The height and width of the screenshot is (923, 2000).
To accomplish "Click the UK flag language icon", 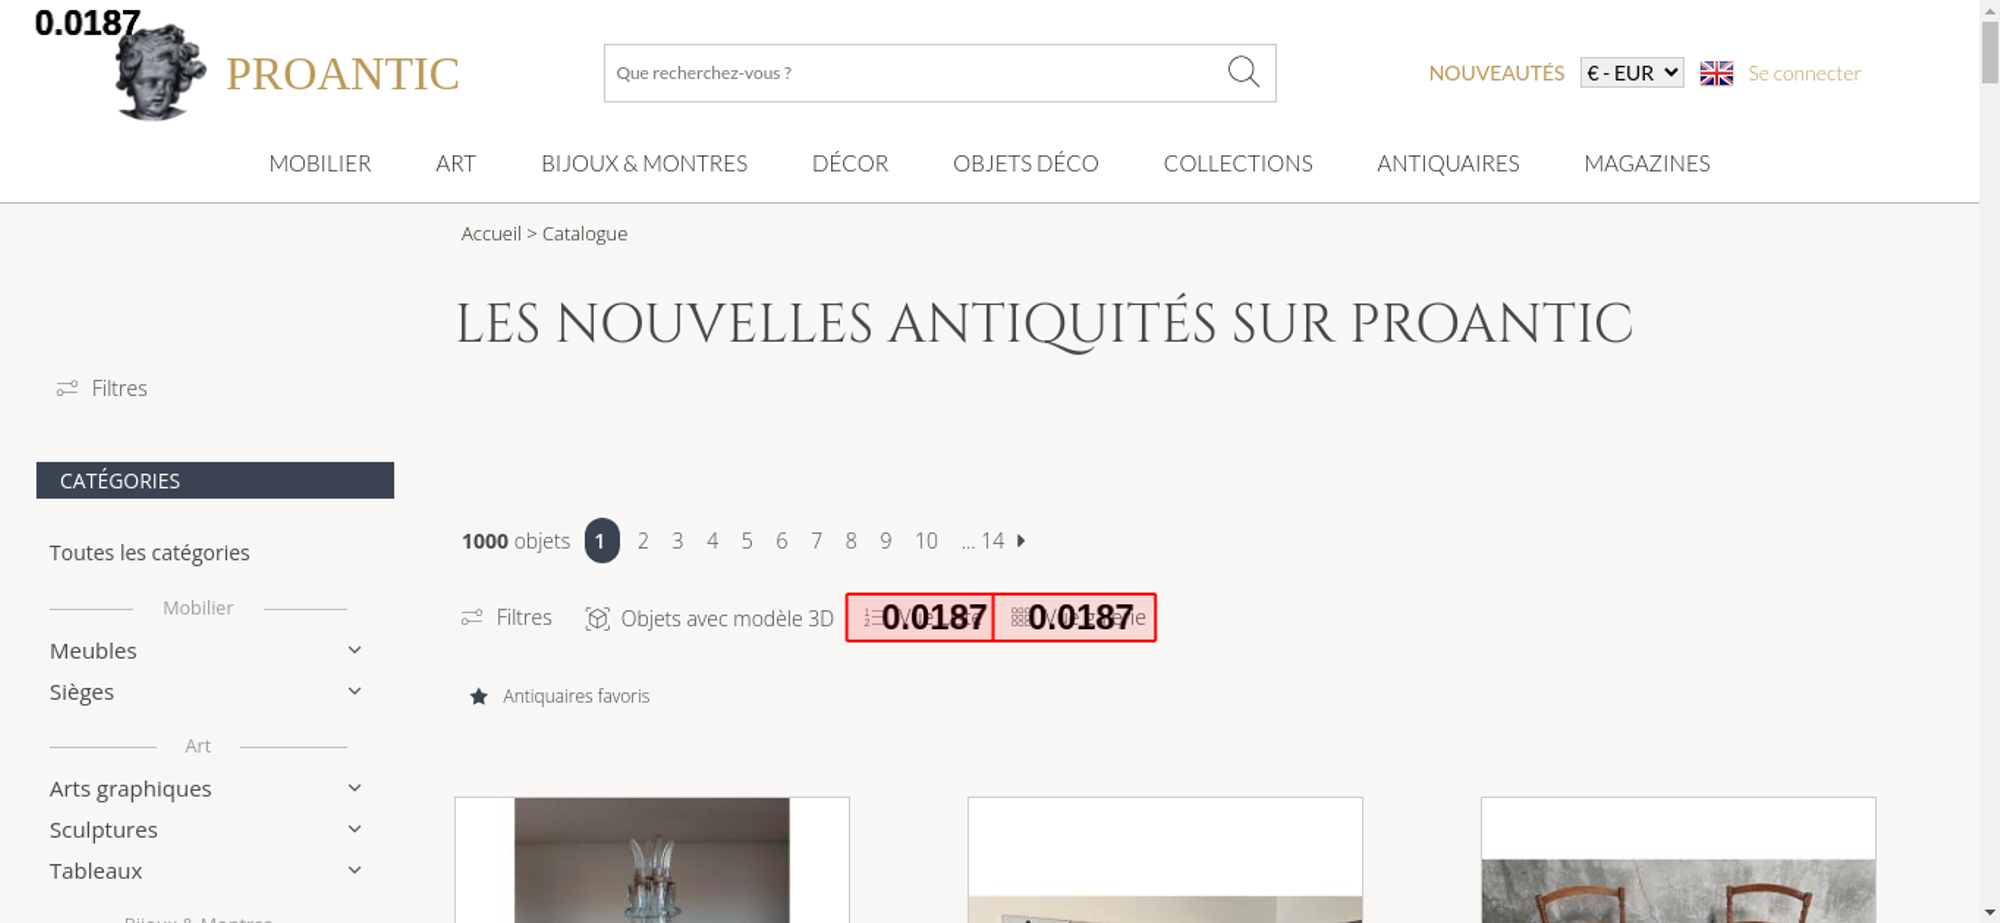I will coord(1716,73).
